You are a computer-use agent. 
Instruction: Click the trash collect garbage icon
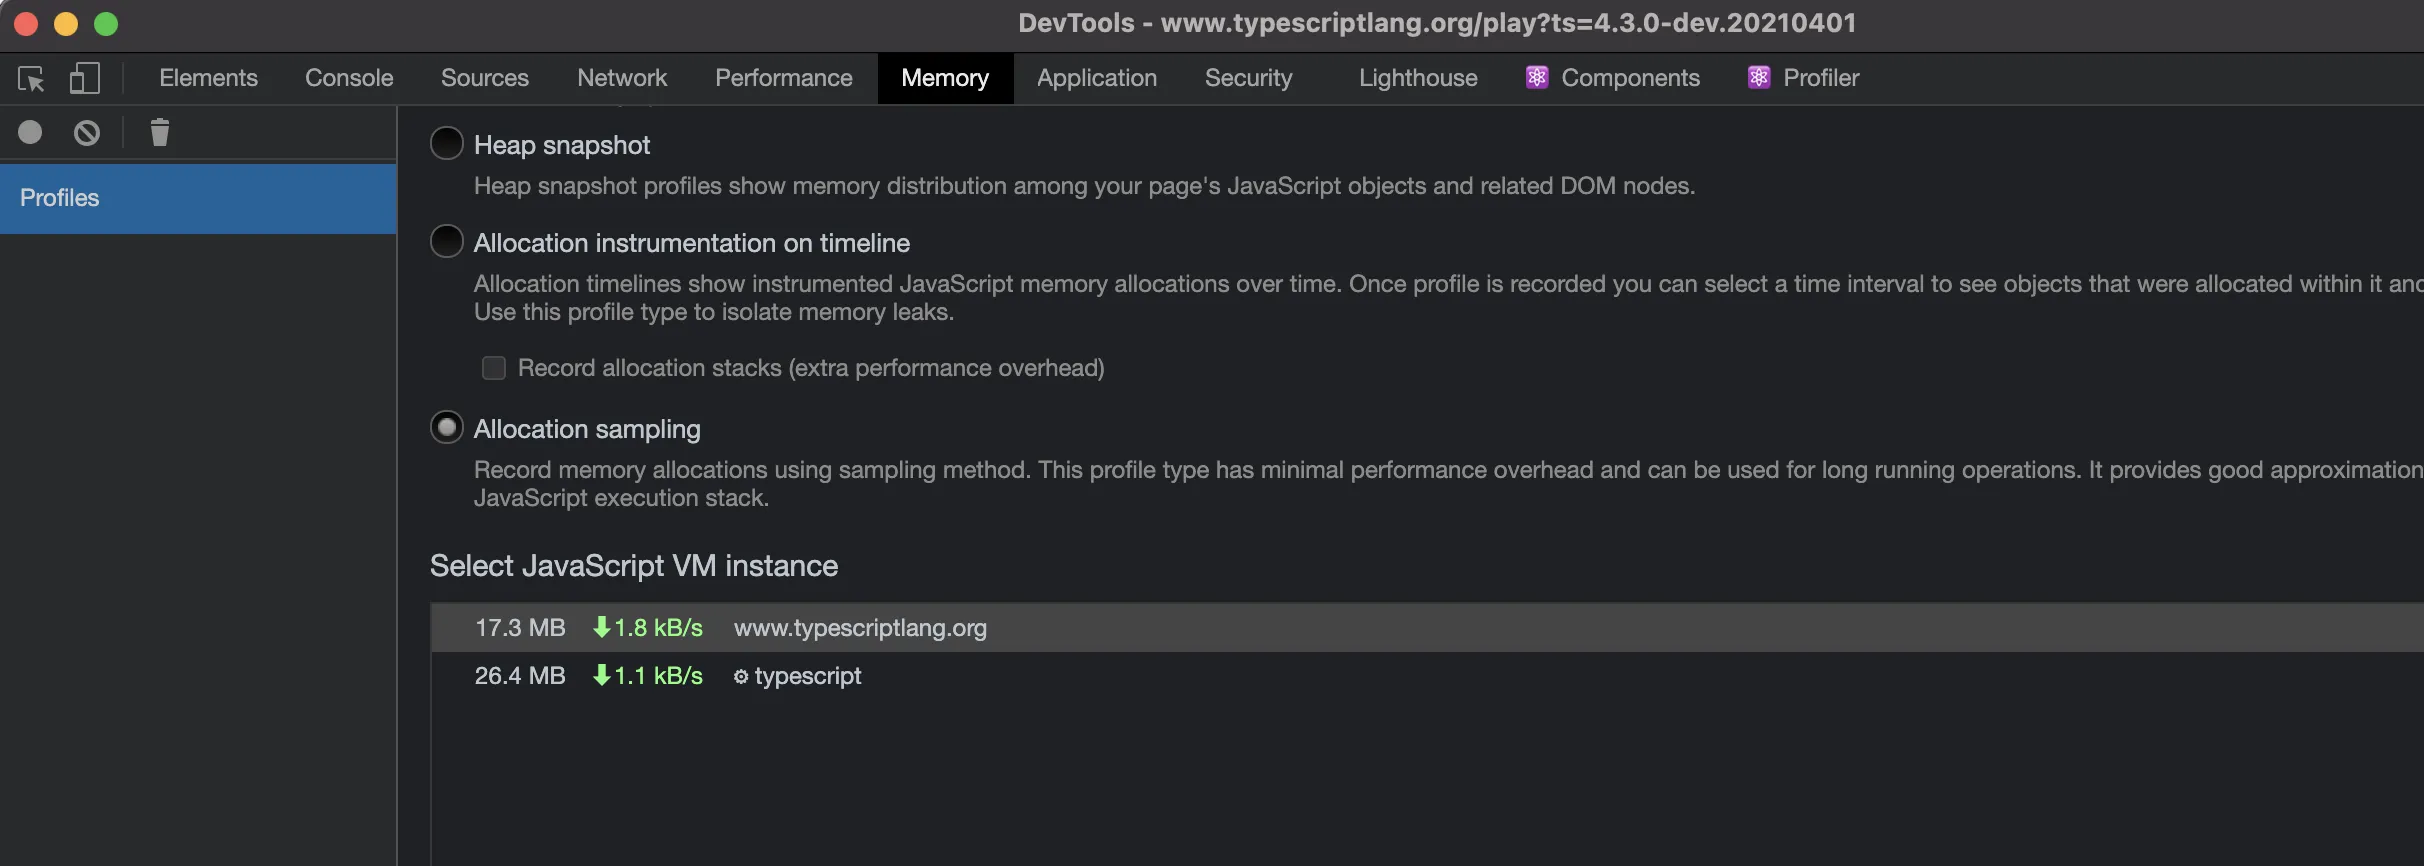click(160, 132)
